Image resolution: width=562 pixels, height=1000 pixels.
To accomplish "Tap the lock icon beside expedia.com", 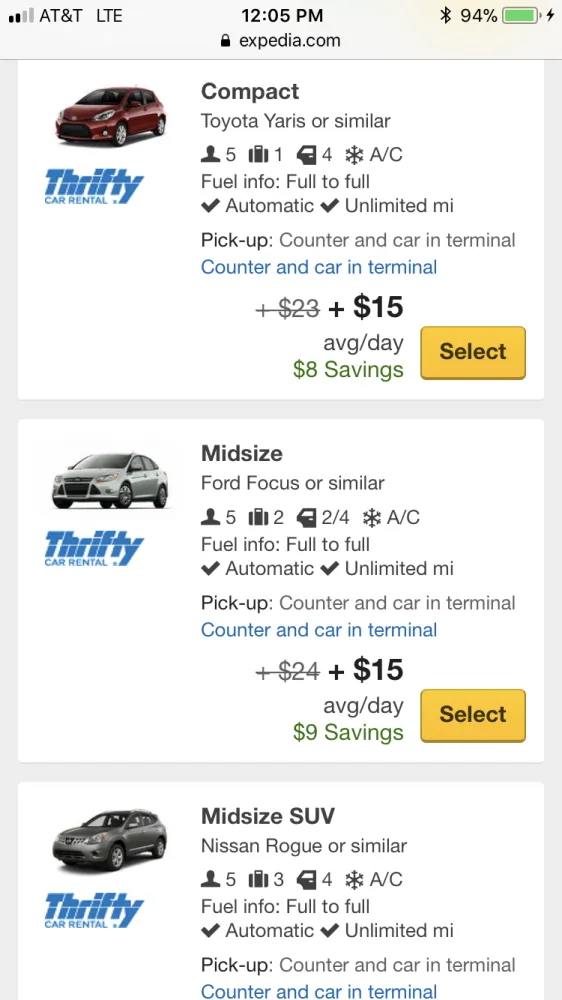I will coord(225,41).
